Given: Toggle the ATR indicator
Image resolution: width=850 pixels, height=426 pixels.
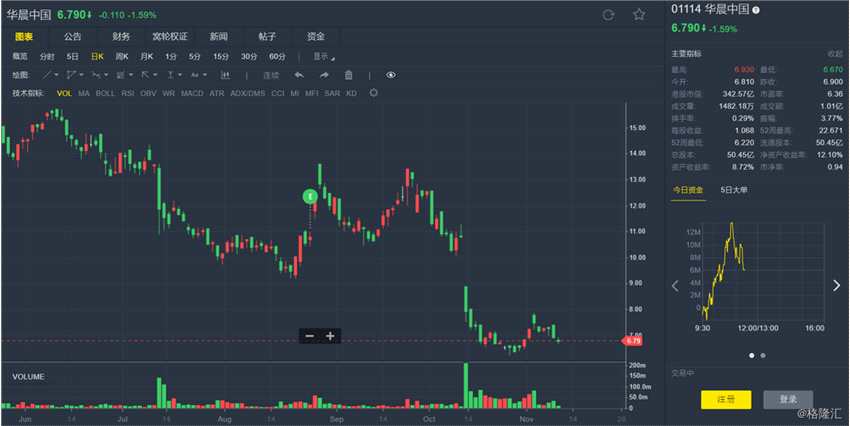Looking at the screenshot, I should tap(217, 93).
